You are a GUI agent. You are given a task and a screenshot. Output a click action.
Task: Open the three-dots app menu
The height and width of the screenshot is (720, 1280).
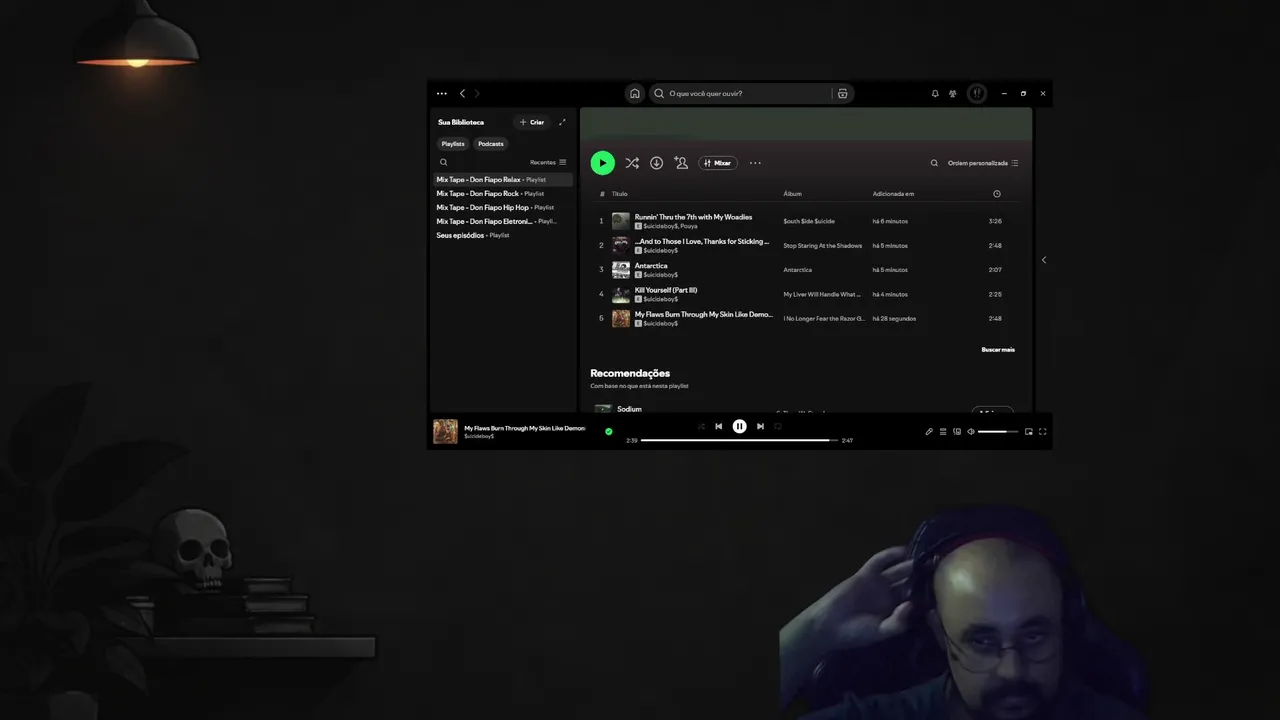(x=442, y=93)
